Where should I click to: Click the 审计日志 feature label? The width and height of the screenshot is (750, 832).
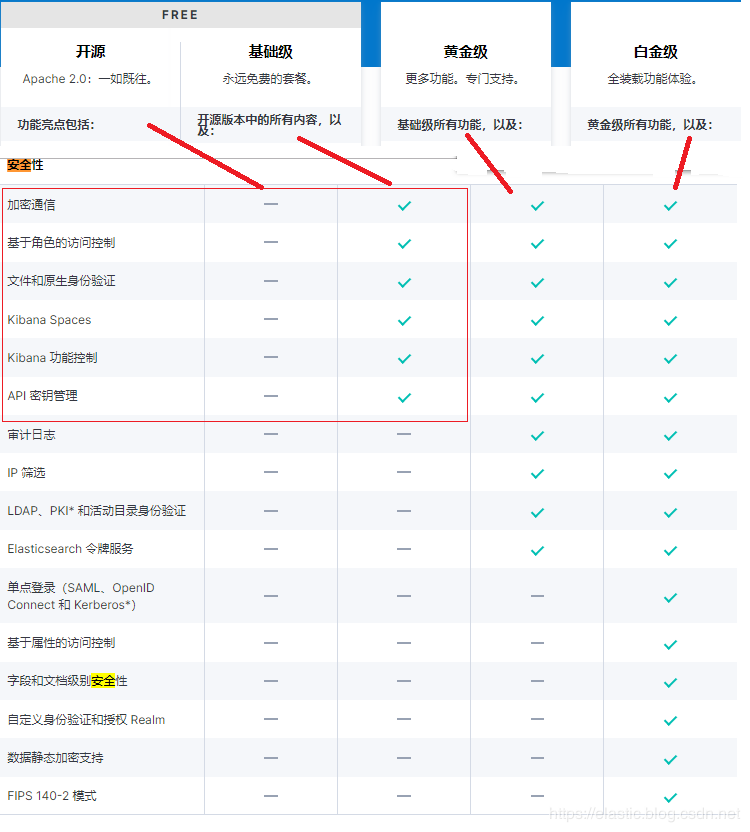click(31, 435)
